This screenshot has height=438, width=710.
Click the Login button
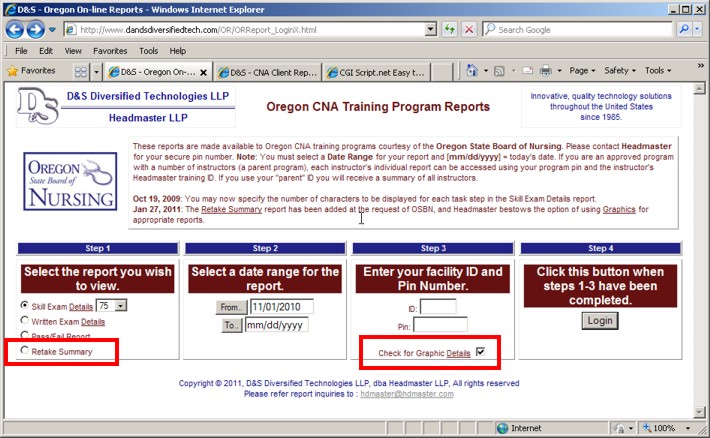[x=601, y=320]
